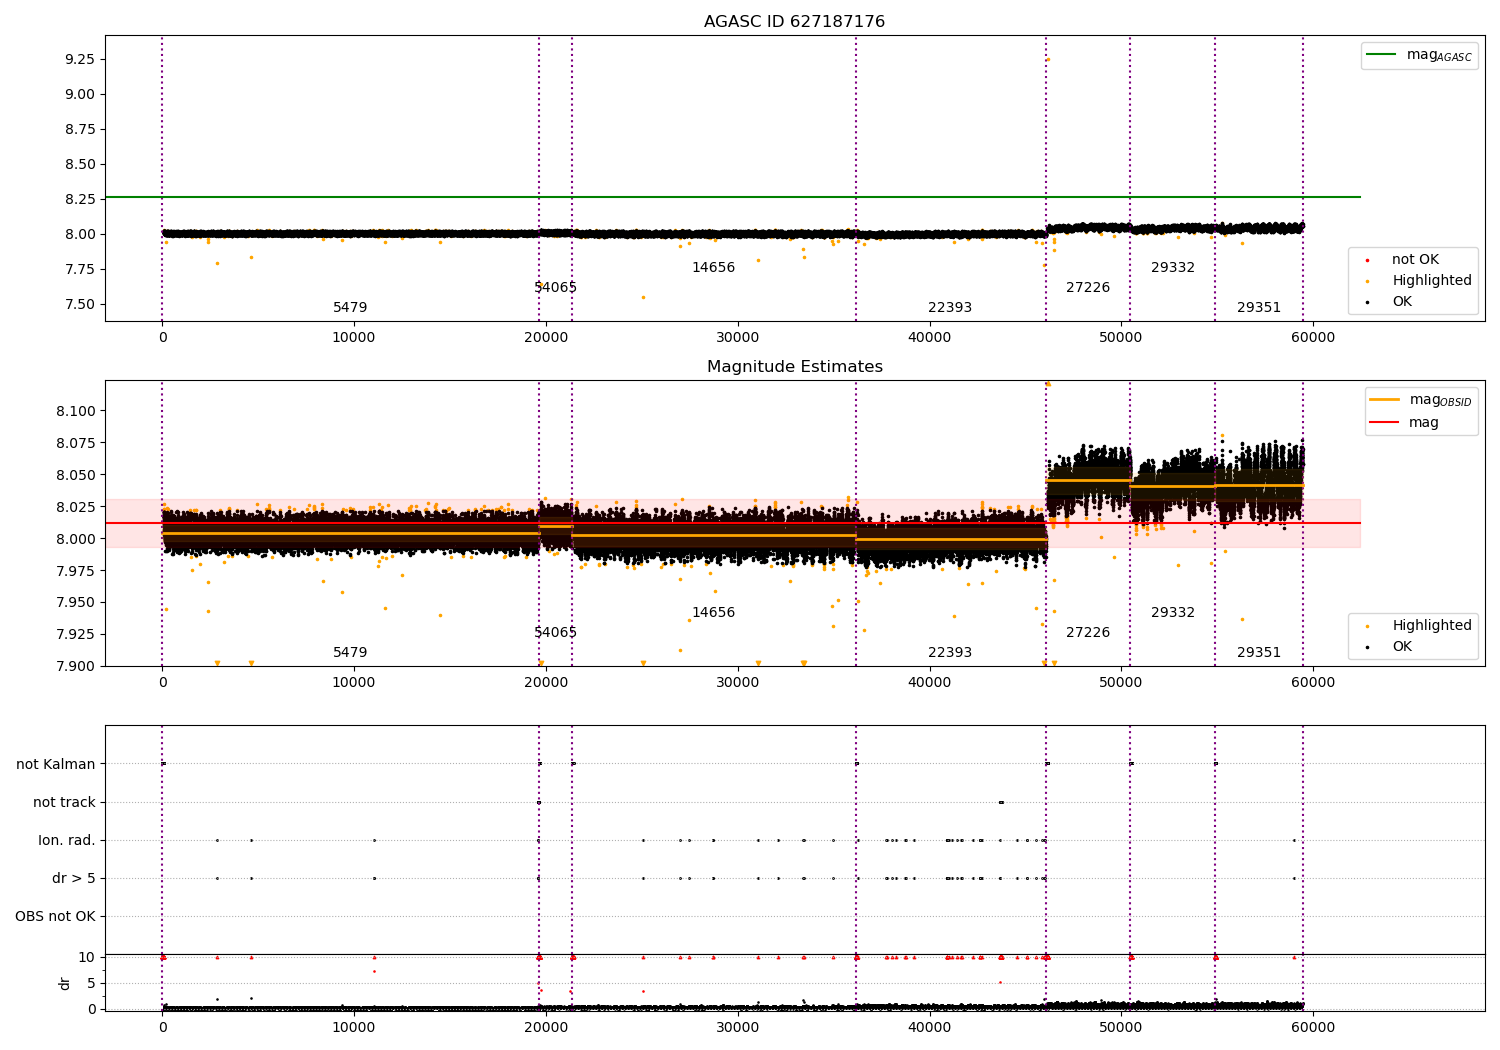Click the dr axis tick label 10
The height and width of the screenshot is (1050, 1500).
tap(87, 957)
